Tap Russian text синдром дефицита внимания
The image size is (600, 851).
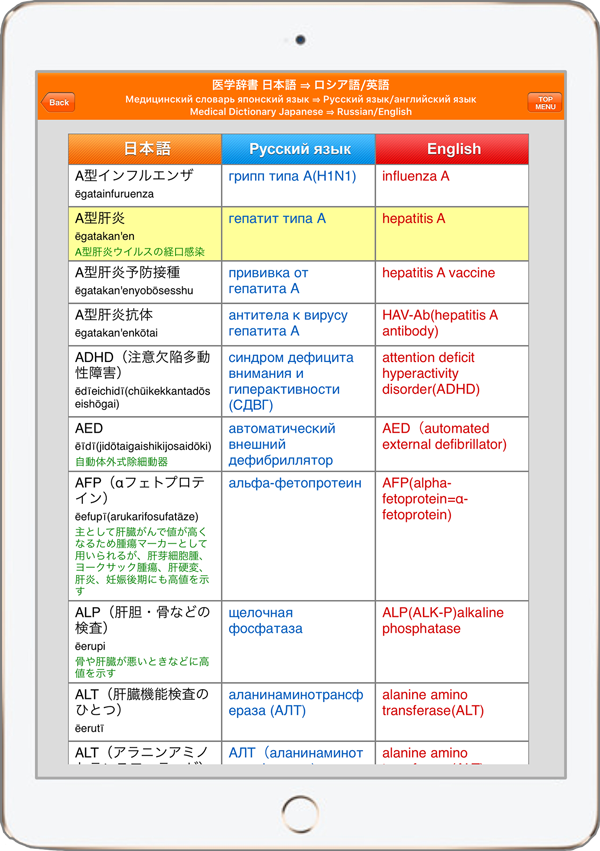click(x=291, y=365)
